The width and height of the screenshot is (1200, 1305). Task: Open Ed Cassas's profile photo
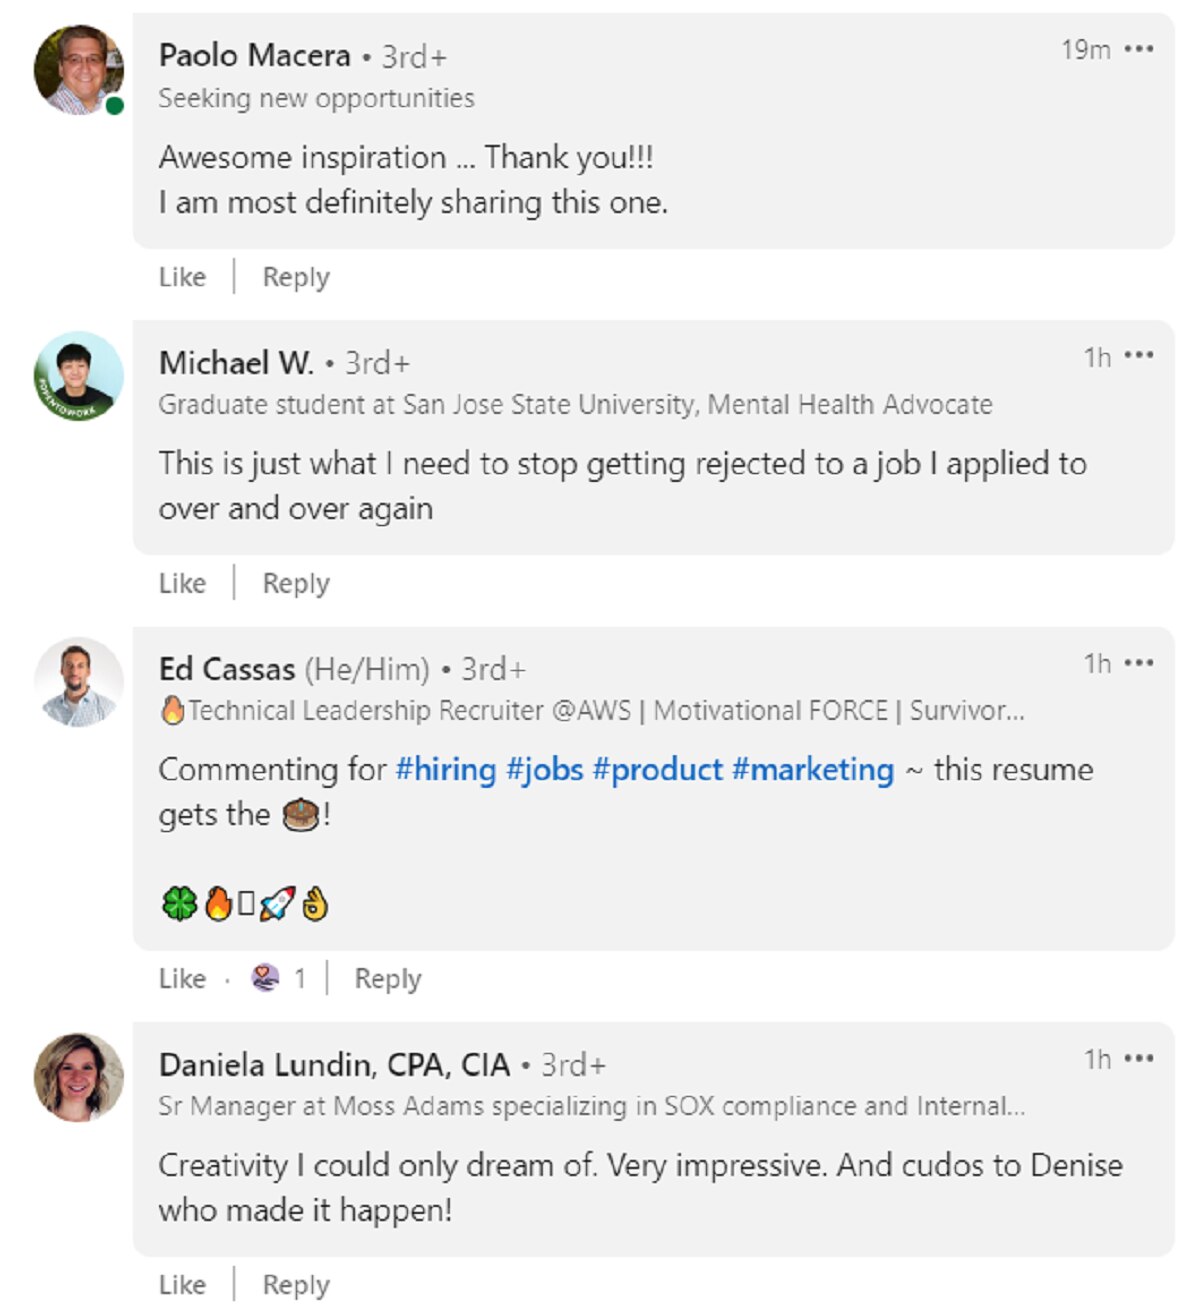78,682
